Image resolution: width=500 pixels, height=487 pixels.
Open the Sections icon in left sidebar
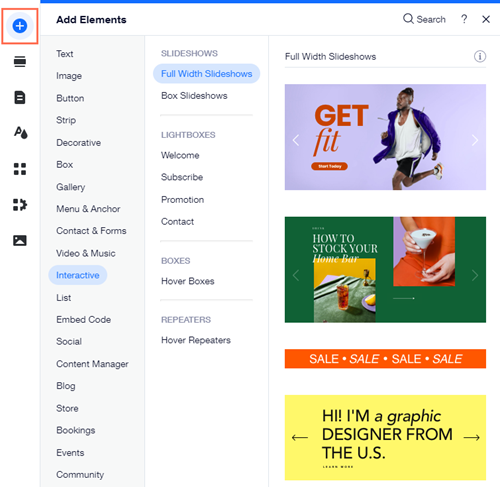(x=20, y=62)
